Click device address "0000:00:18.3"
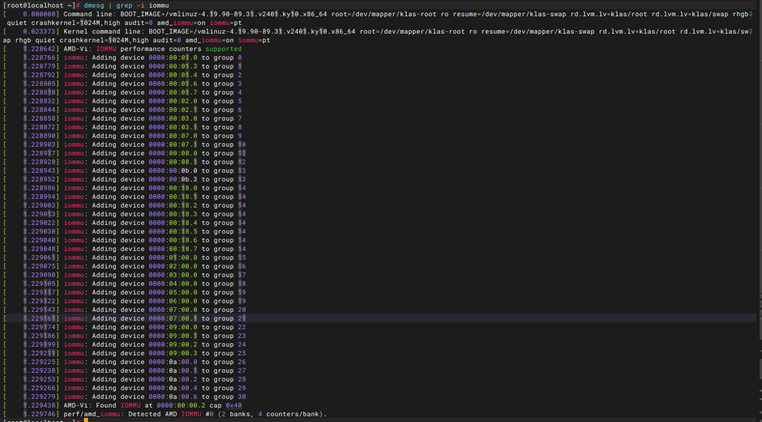 (x=173, y=214)
